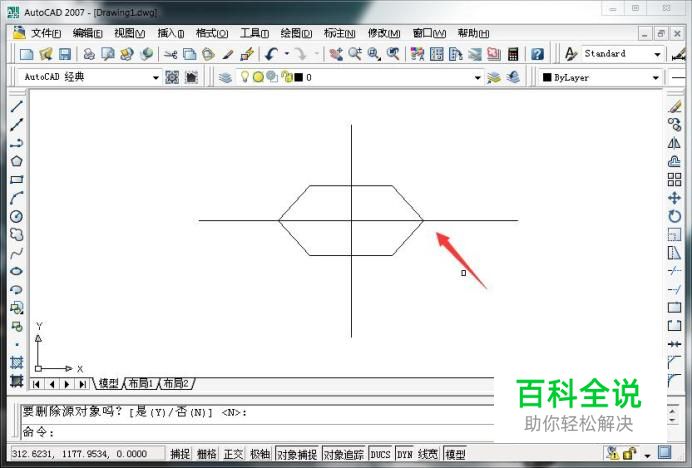Select the Circle tool
This screenshot has height=468, width=692.
click(17, 216)
